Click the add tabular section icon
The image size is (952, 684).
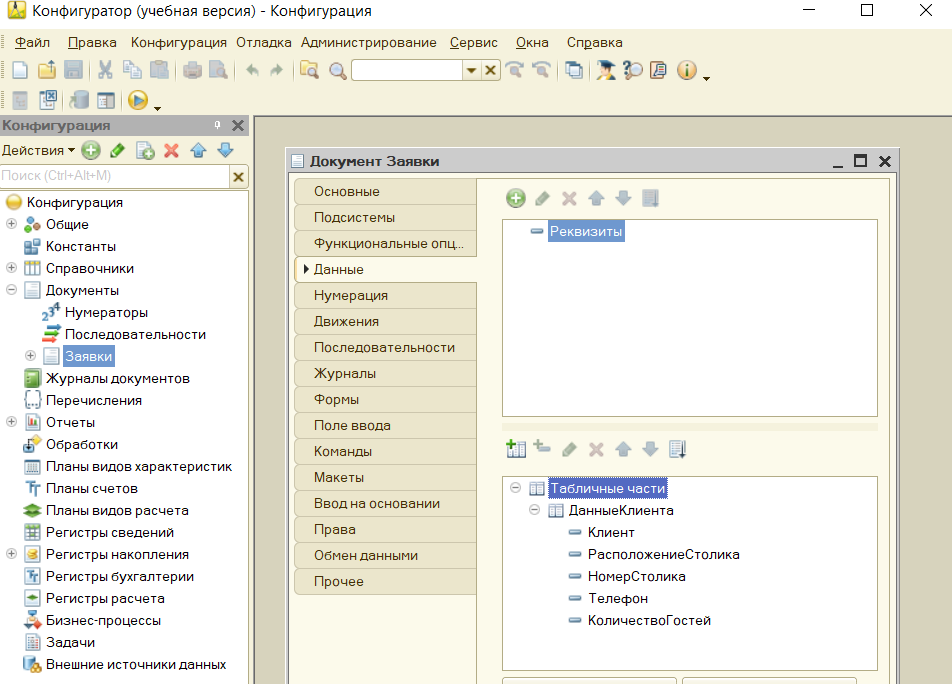pyautogui.click(x=516, y=449)
